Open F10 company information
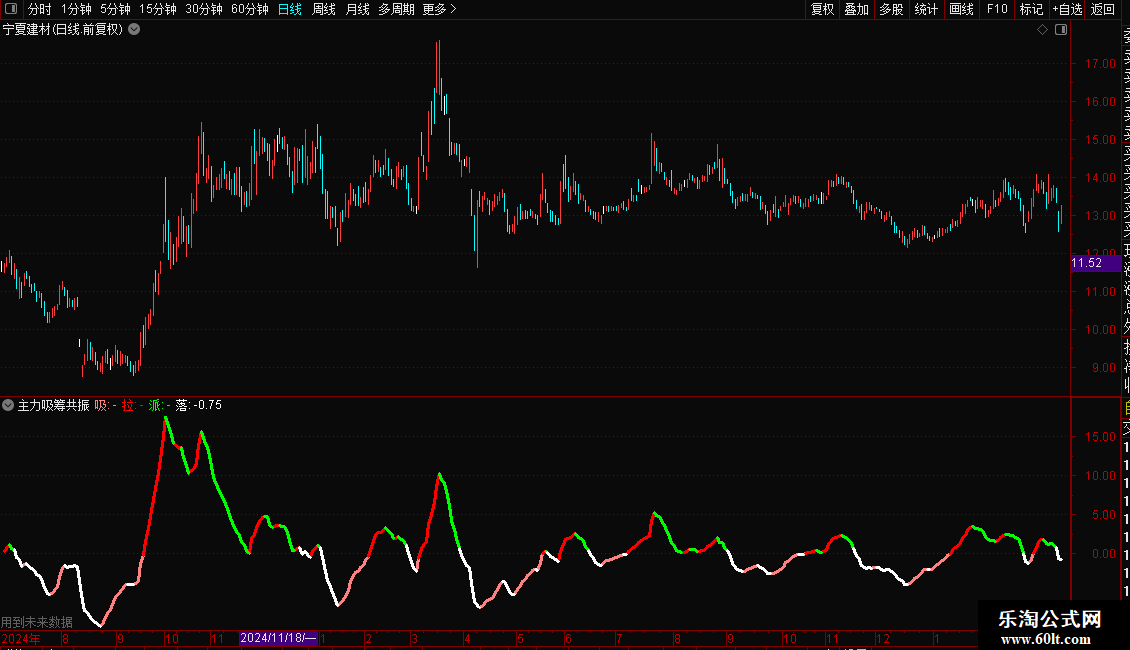The width and height of the screenshot is (1130, 650). (997, 9)
